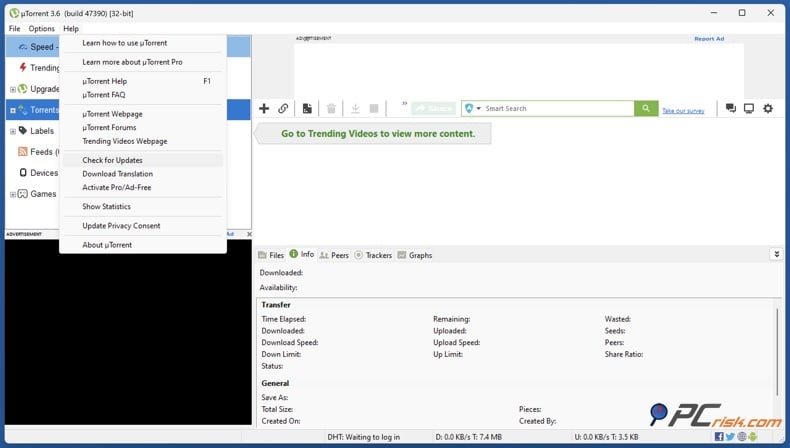Click the info pane vertical scrollbar
Viewport: 790px width, 448px height.
coord(777,353)
